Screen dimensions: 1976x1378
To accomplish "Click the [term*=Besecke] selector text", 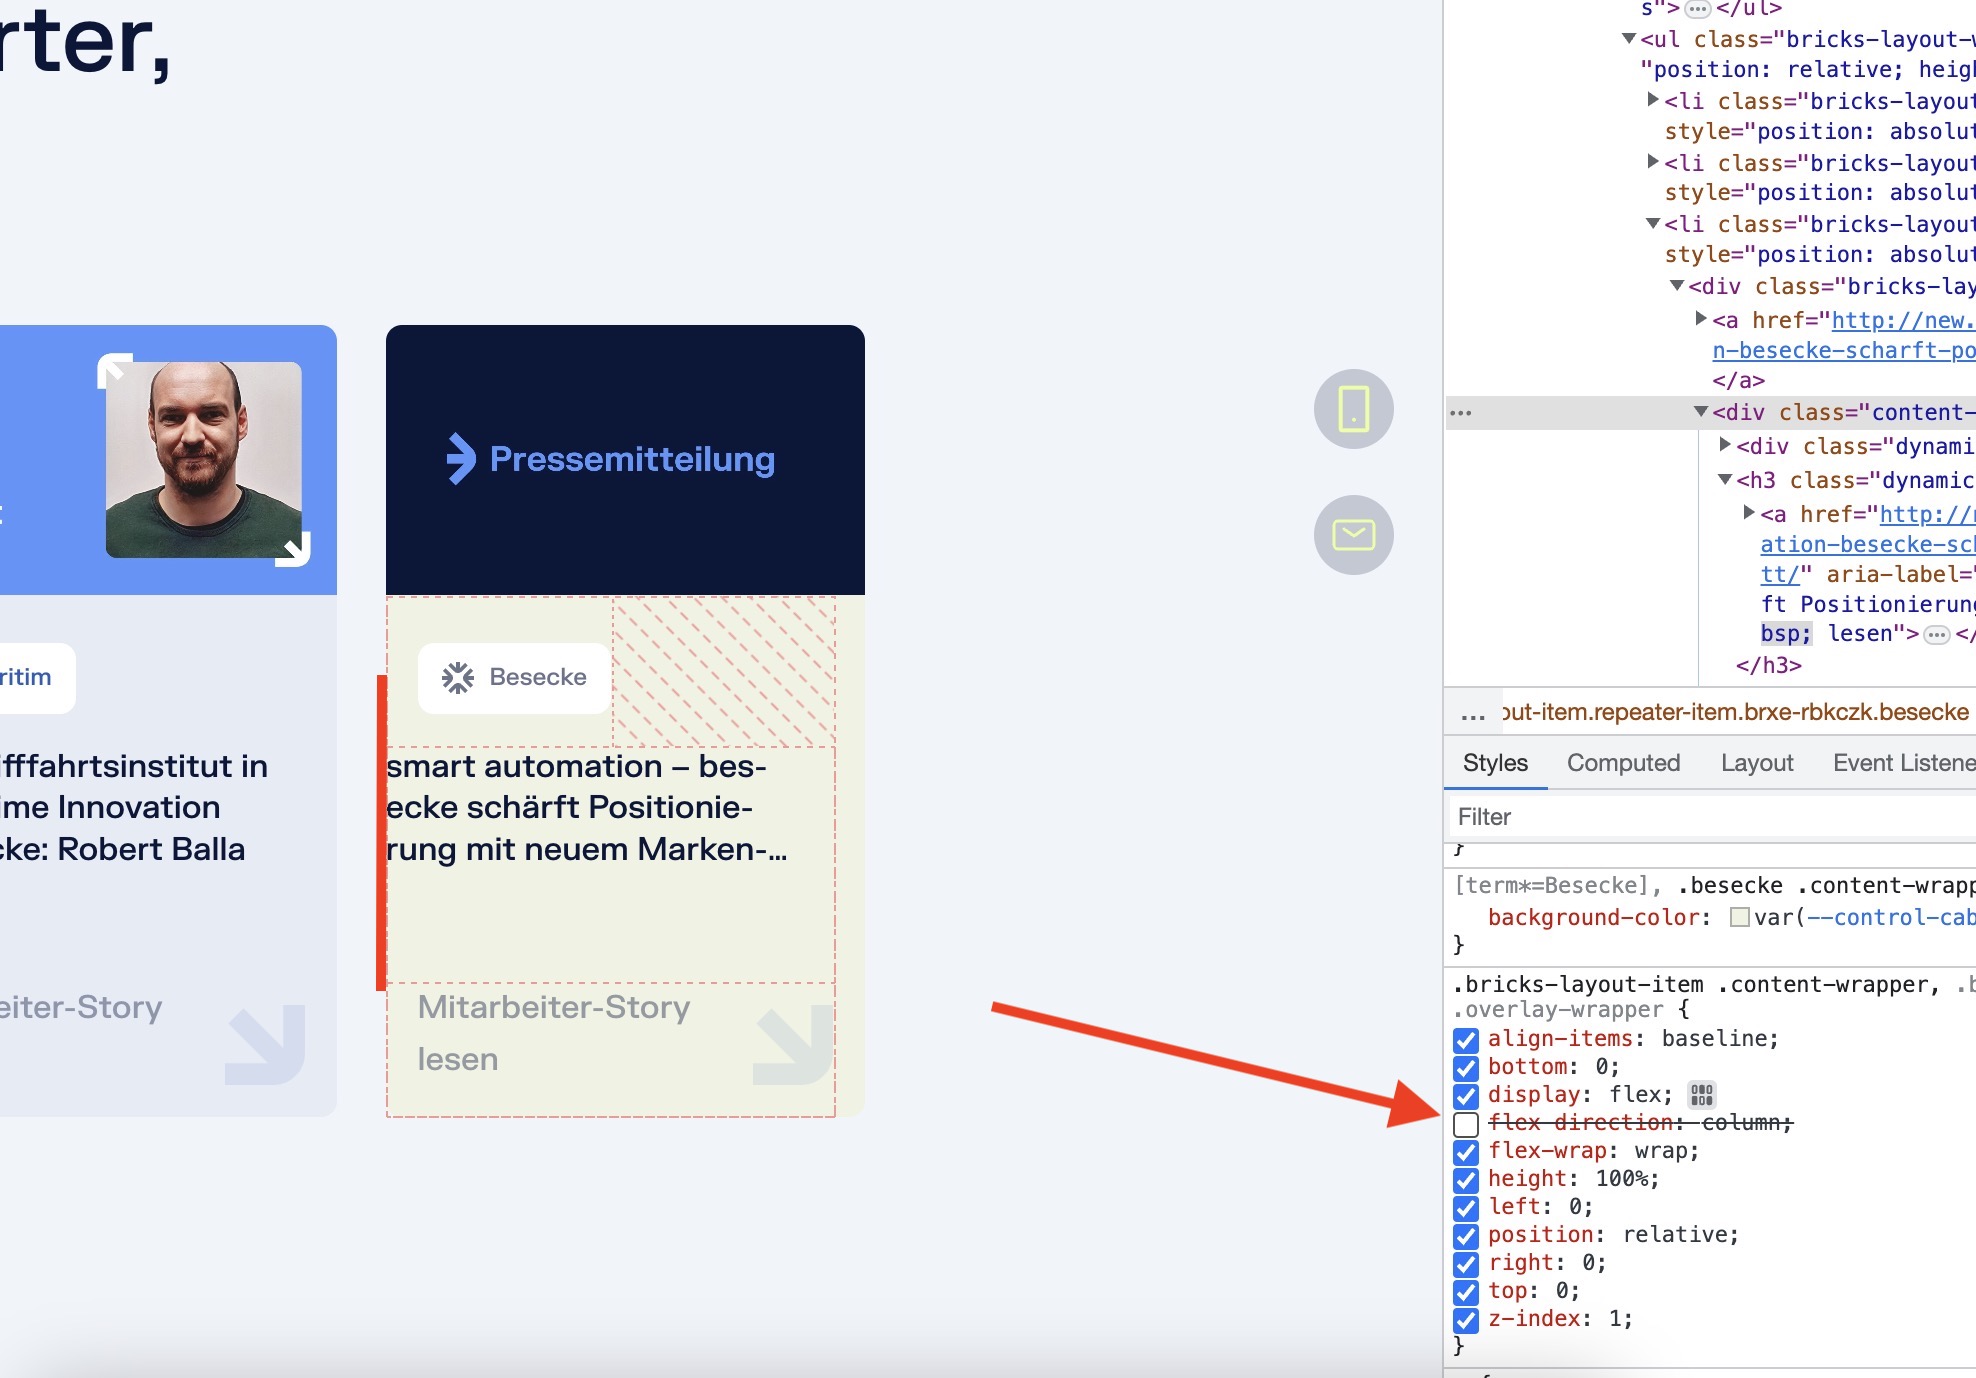I will 1550,885.
